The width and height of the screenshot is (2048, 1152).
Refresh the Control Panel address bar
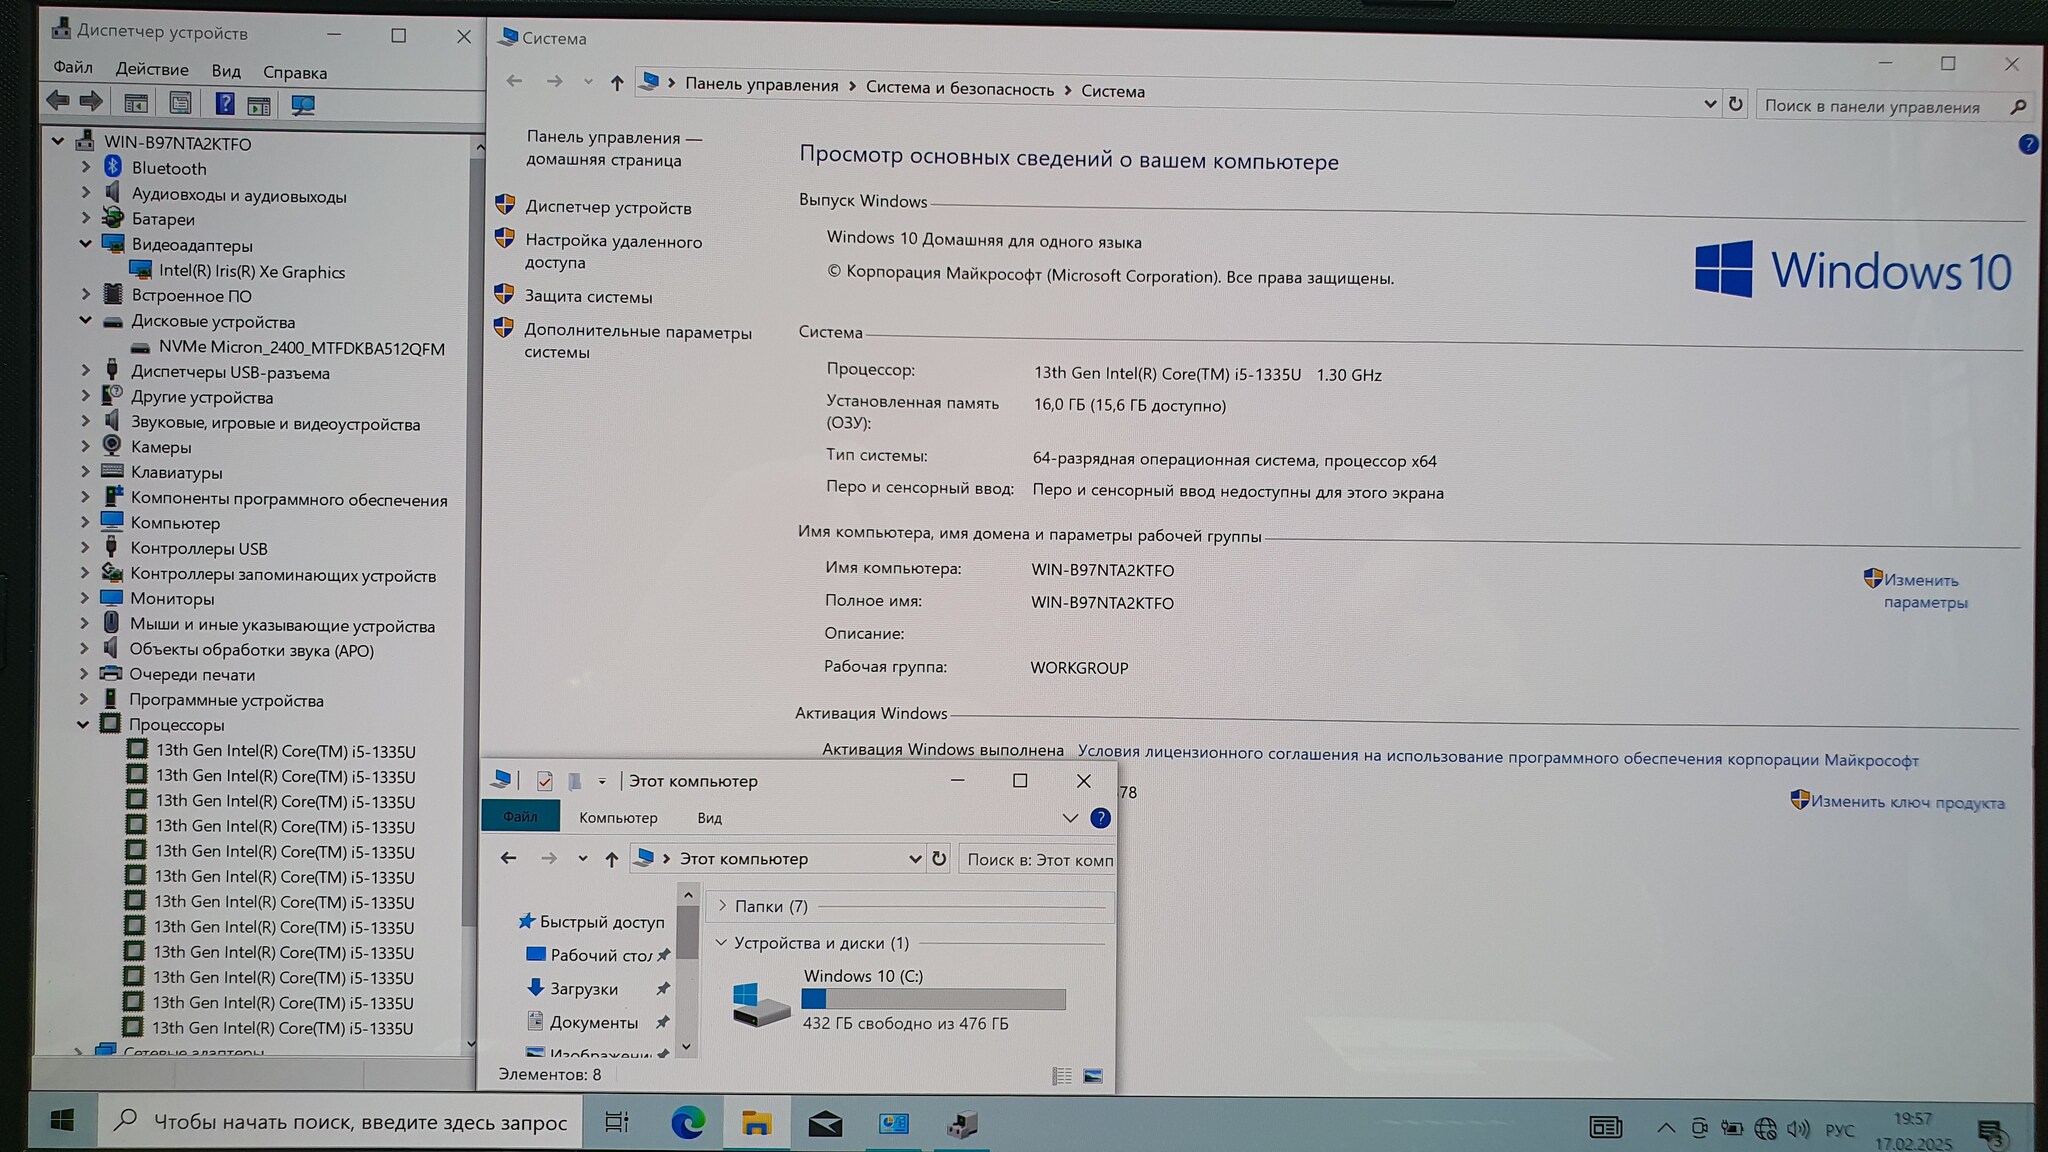coord(1735,104)
